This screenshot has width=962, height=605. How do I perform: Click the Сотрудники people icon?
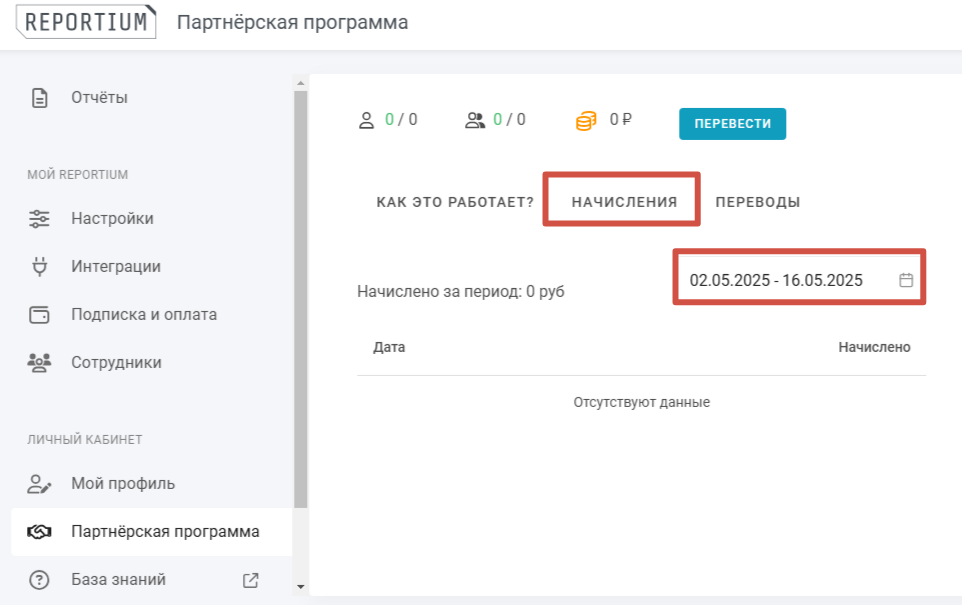coord(40,363)
